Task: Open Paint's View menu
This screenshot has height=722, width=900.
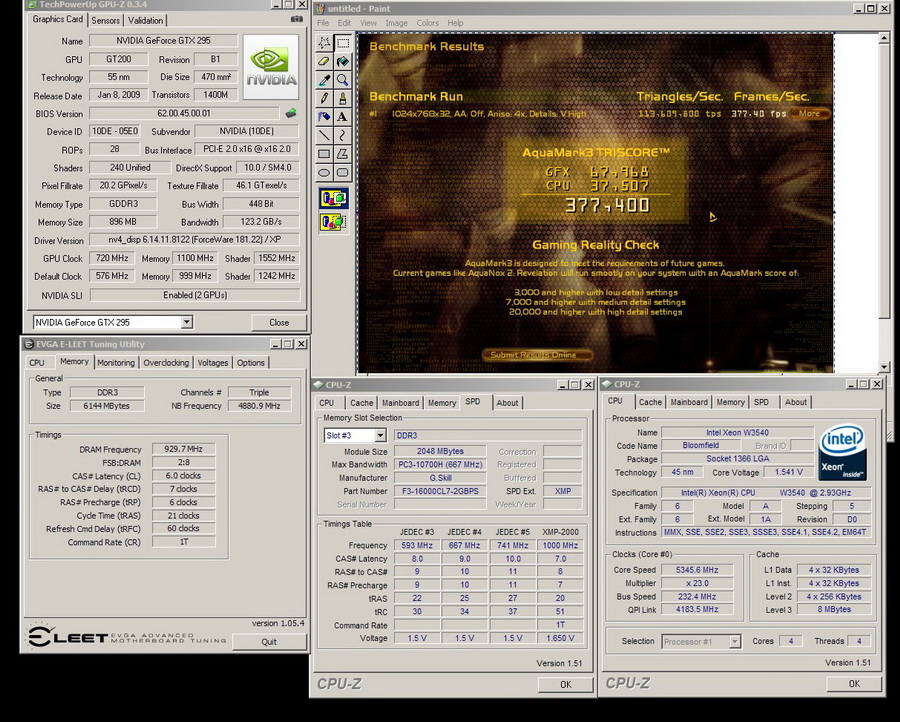Action: [x=368, y=23]
